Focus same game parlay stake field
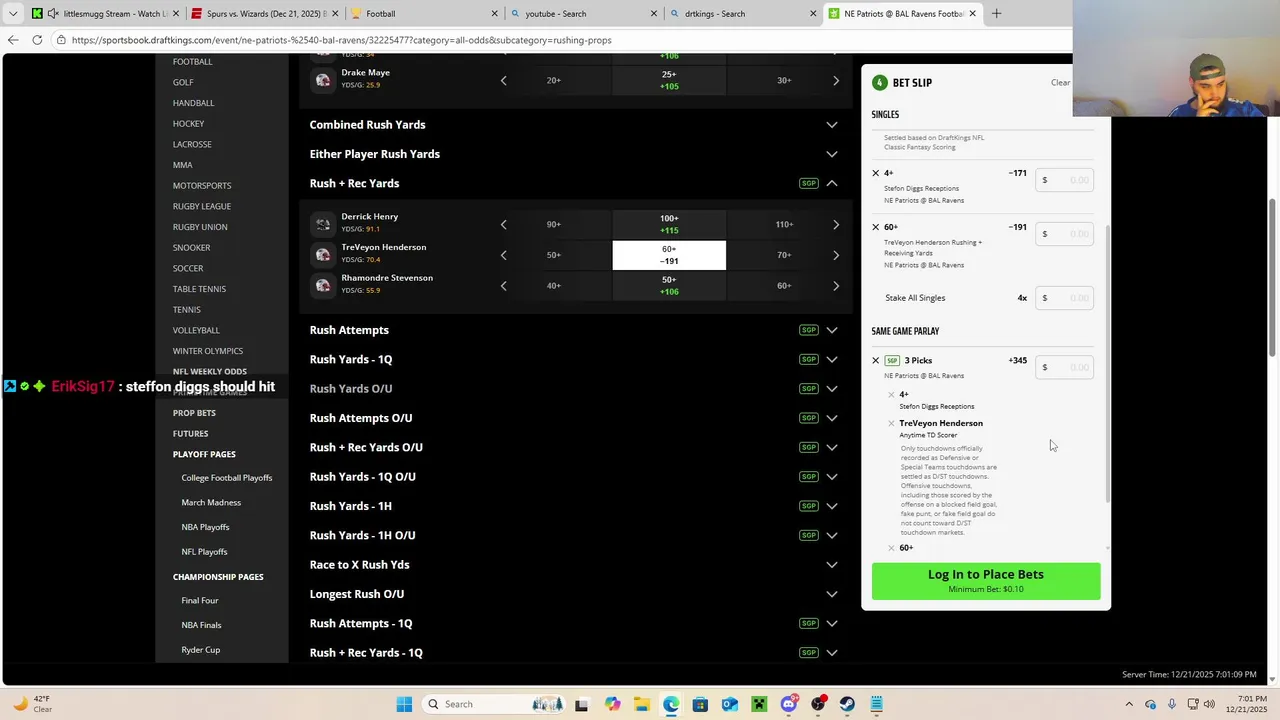 [x=1065, y=367]
